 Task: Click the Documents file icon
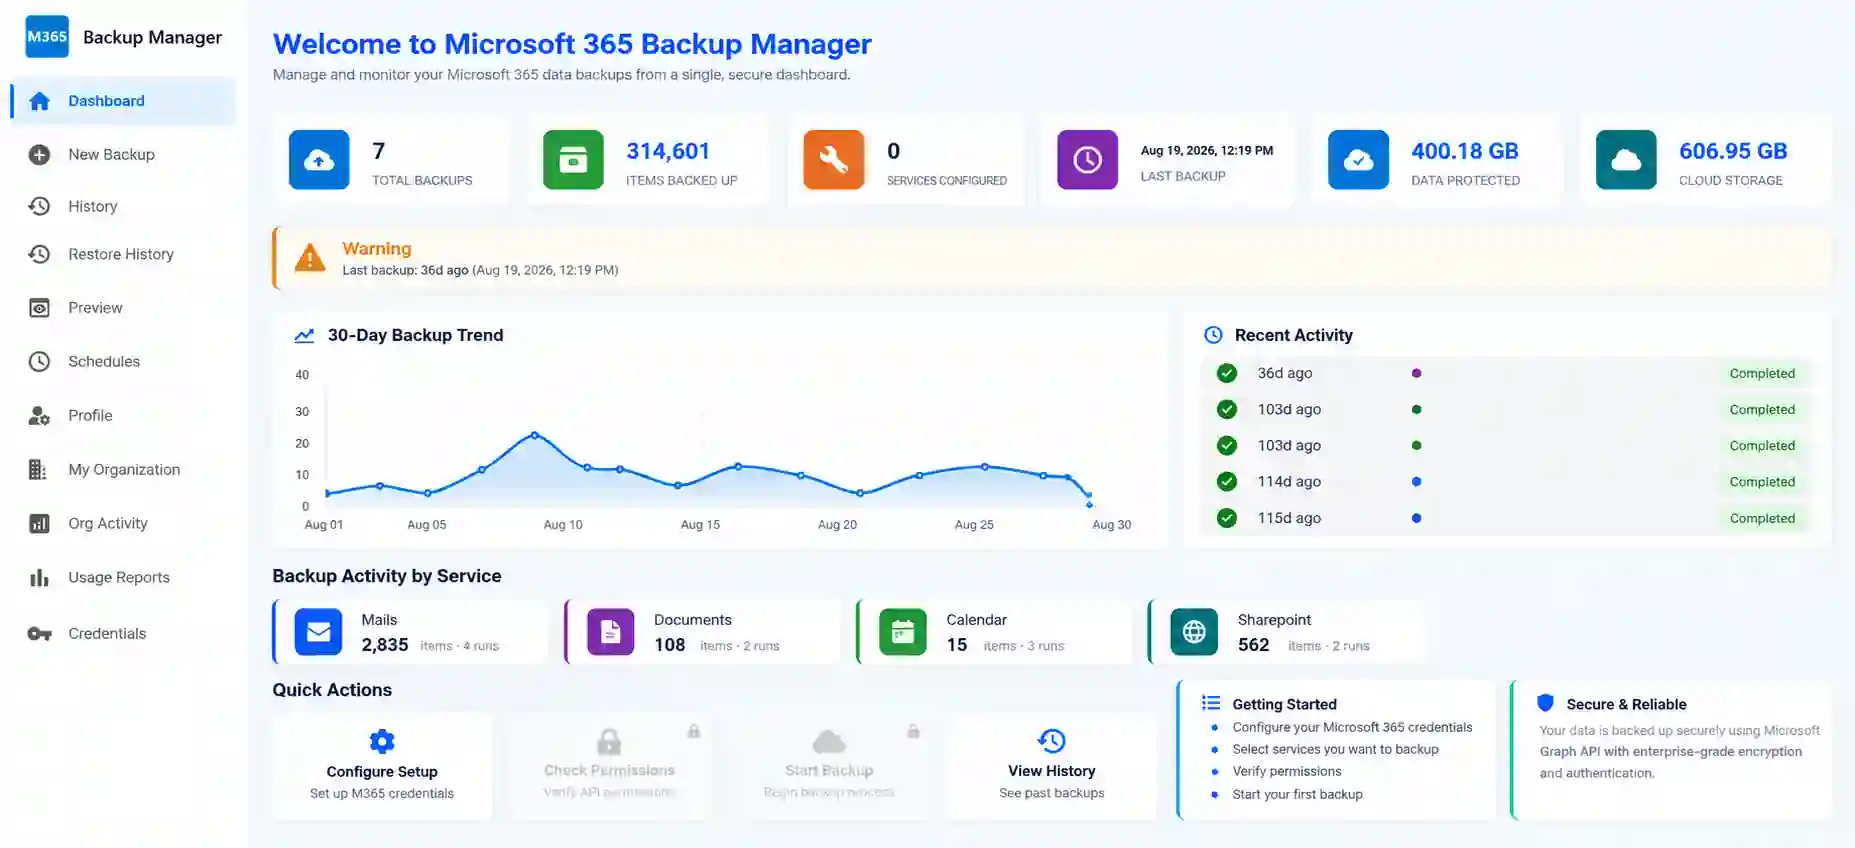coord(611,632)
